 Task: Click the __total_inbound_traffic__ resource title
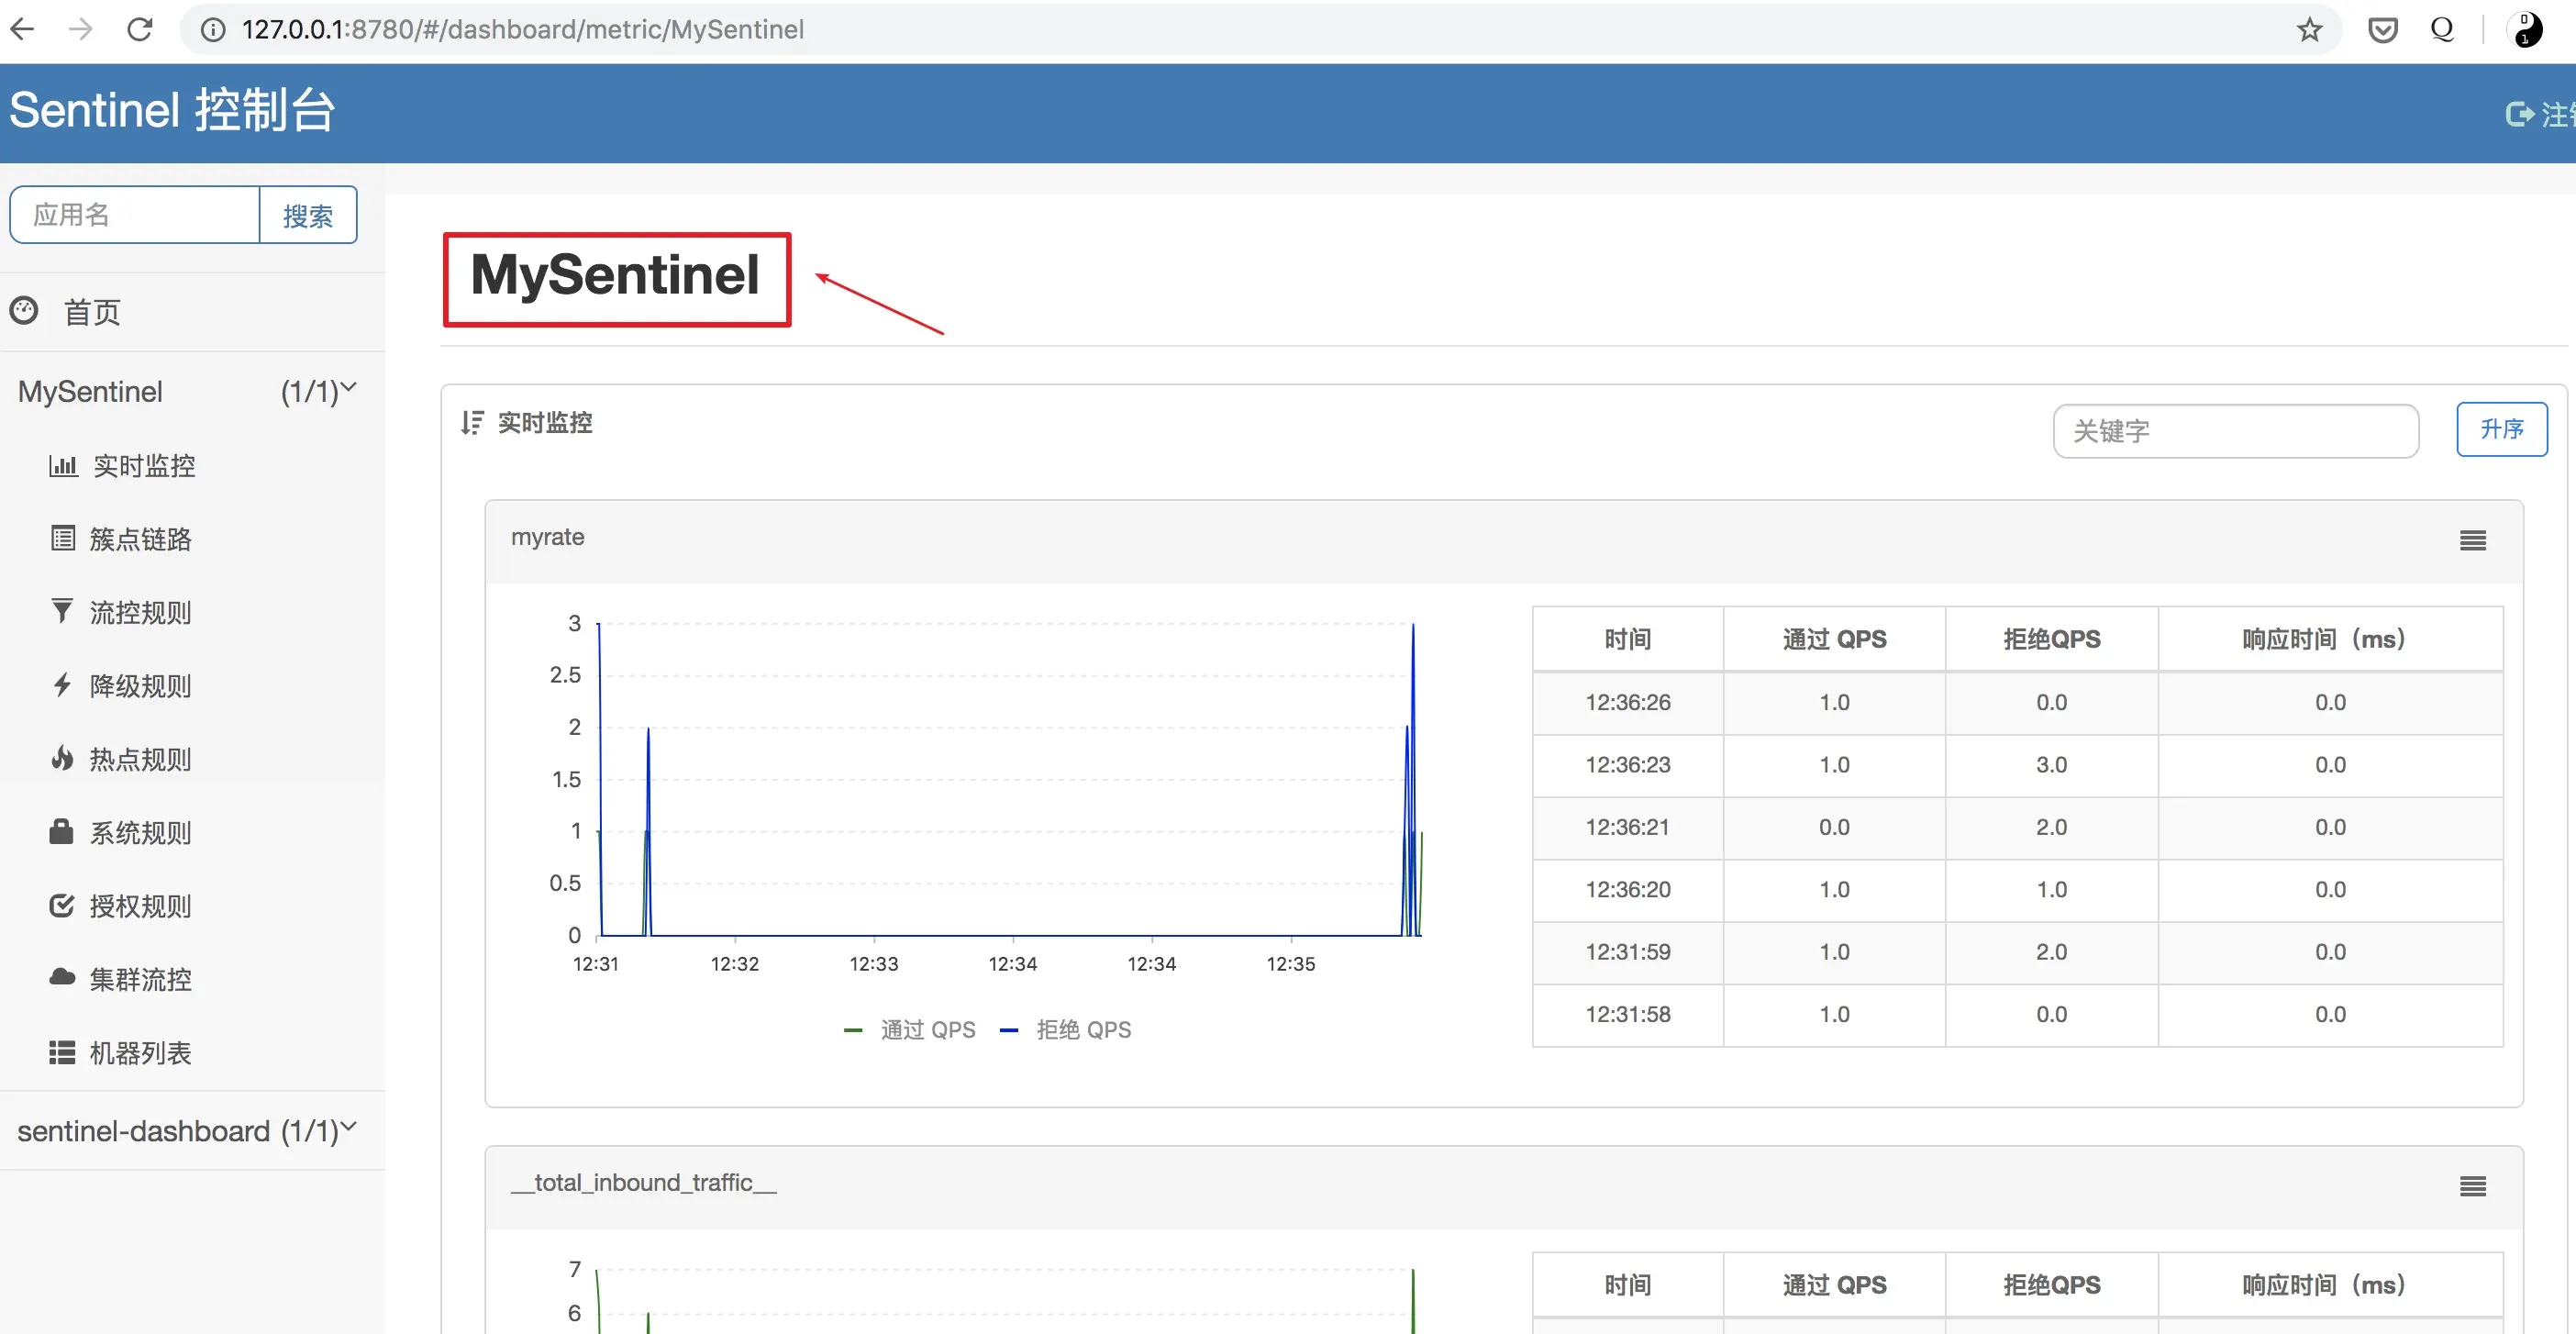pos(643,1183)
